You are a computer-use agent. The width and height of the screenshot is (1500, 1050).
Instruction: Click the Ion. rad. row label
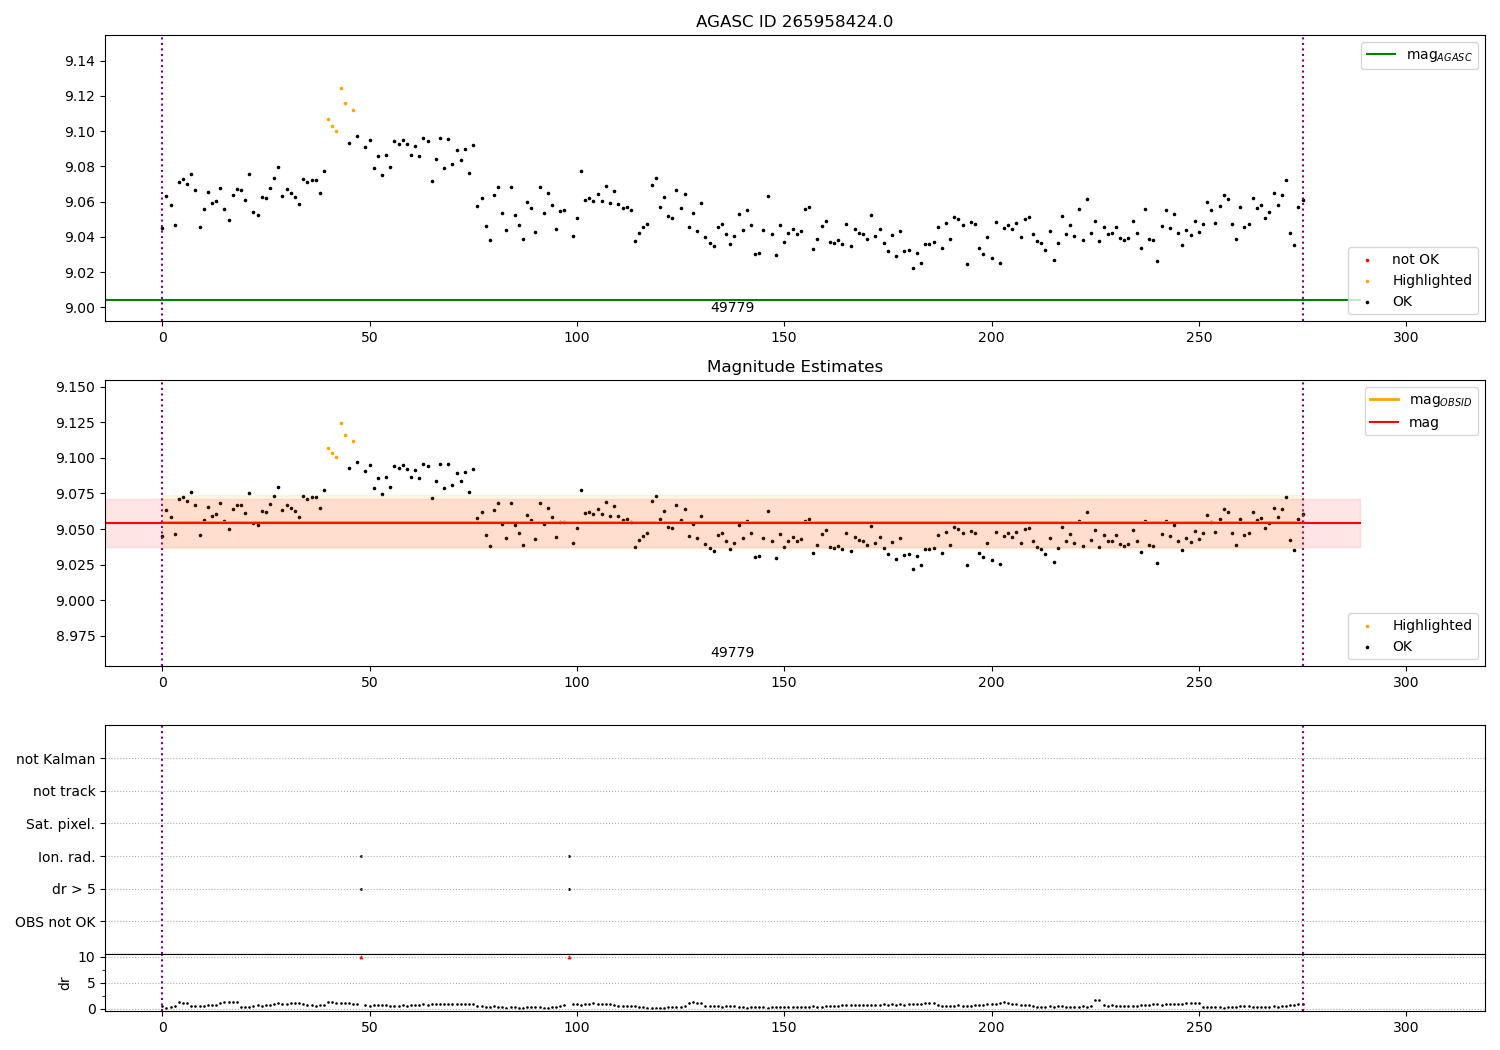coord(67,858)
